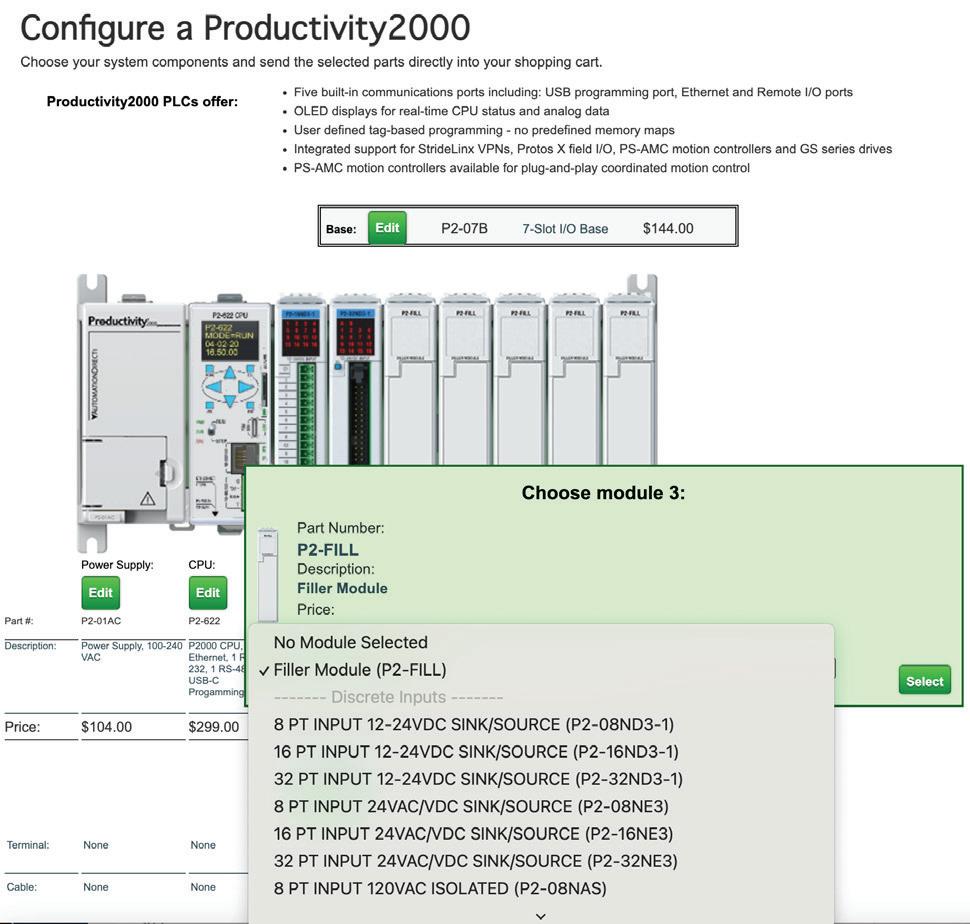970x924 pixels.
Task: Click the dropdown list scroll-down chevron
Action: click(541, 916)
